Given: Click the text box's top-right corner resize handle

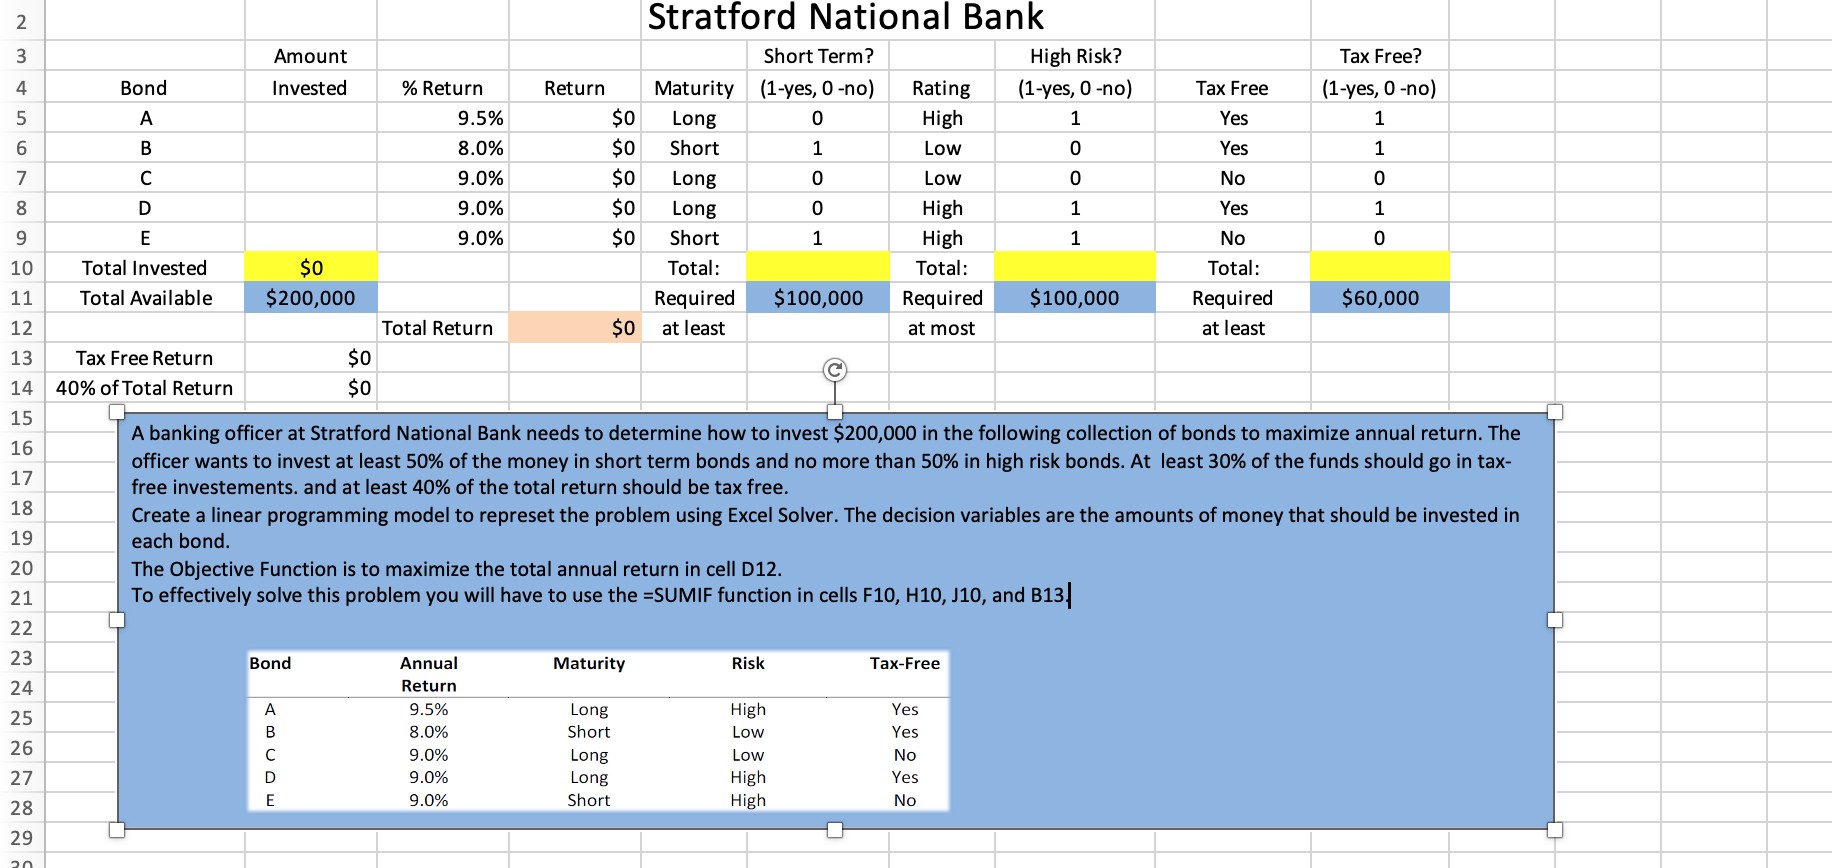Looking at the screenshot, I should 1554,412.
